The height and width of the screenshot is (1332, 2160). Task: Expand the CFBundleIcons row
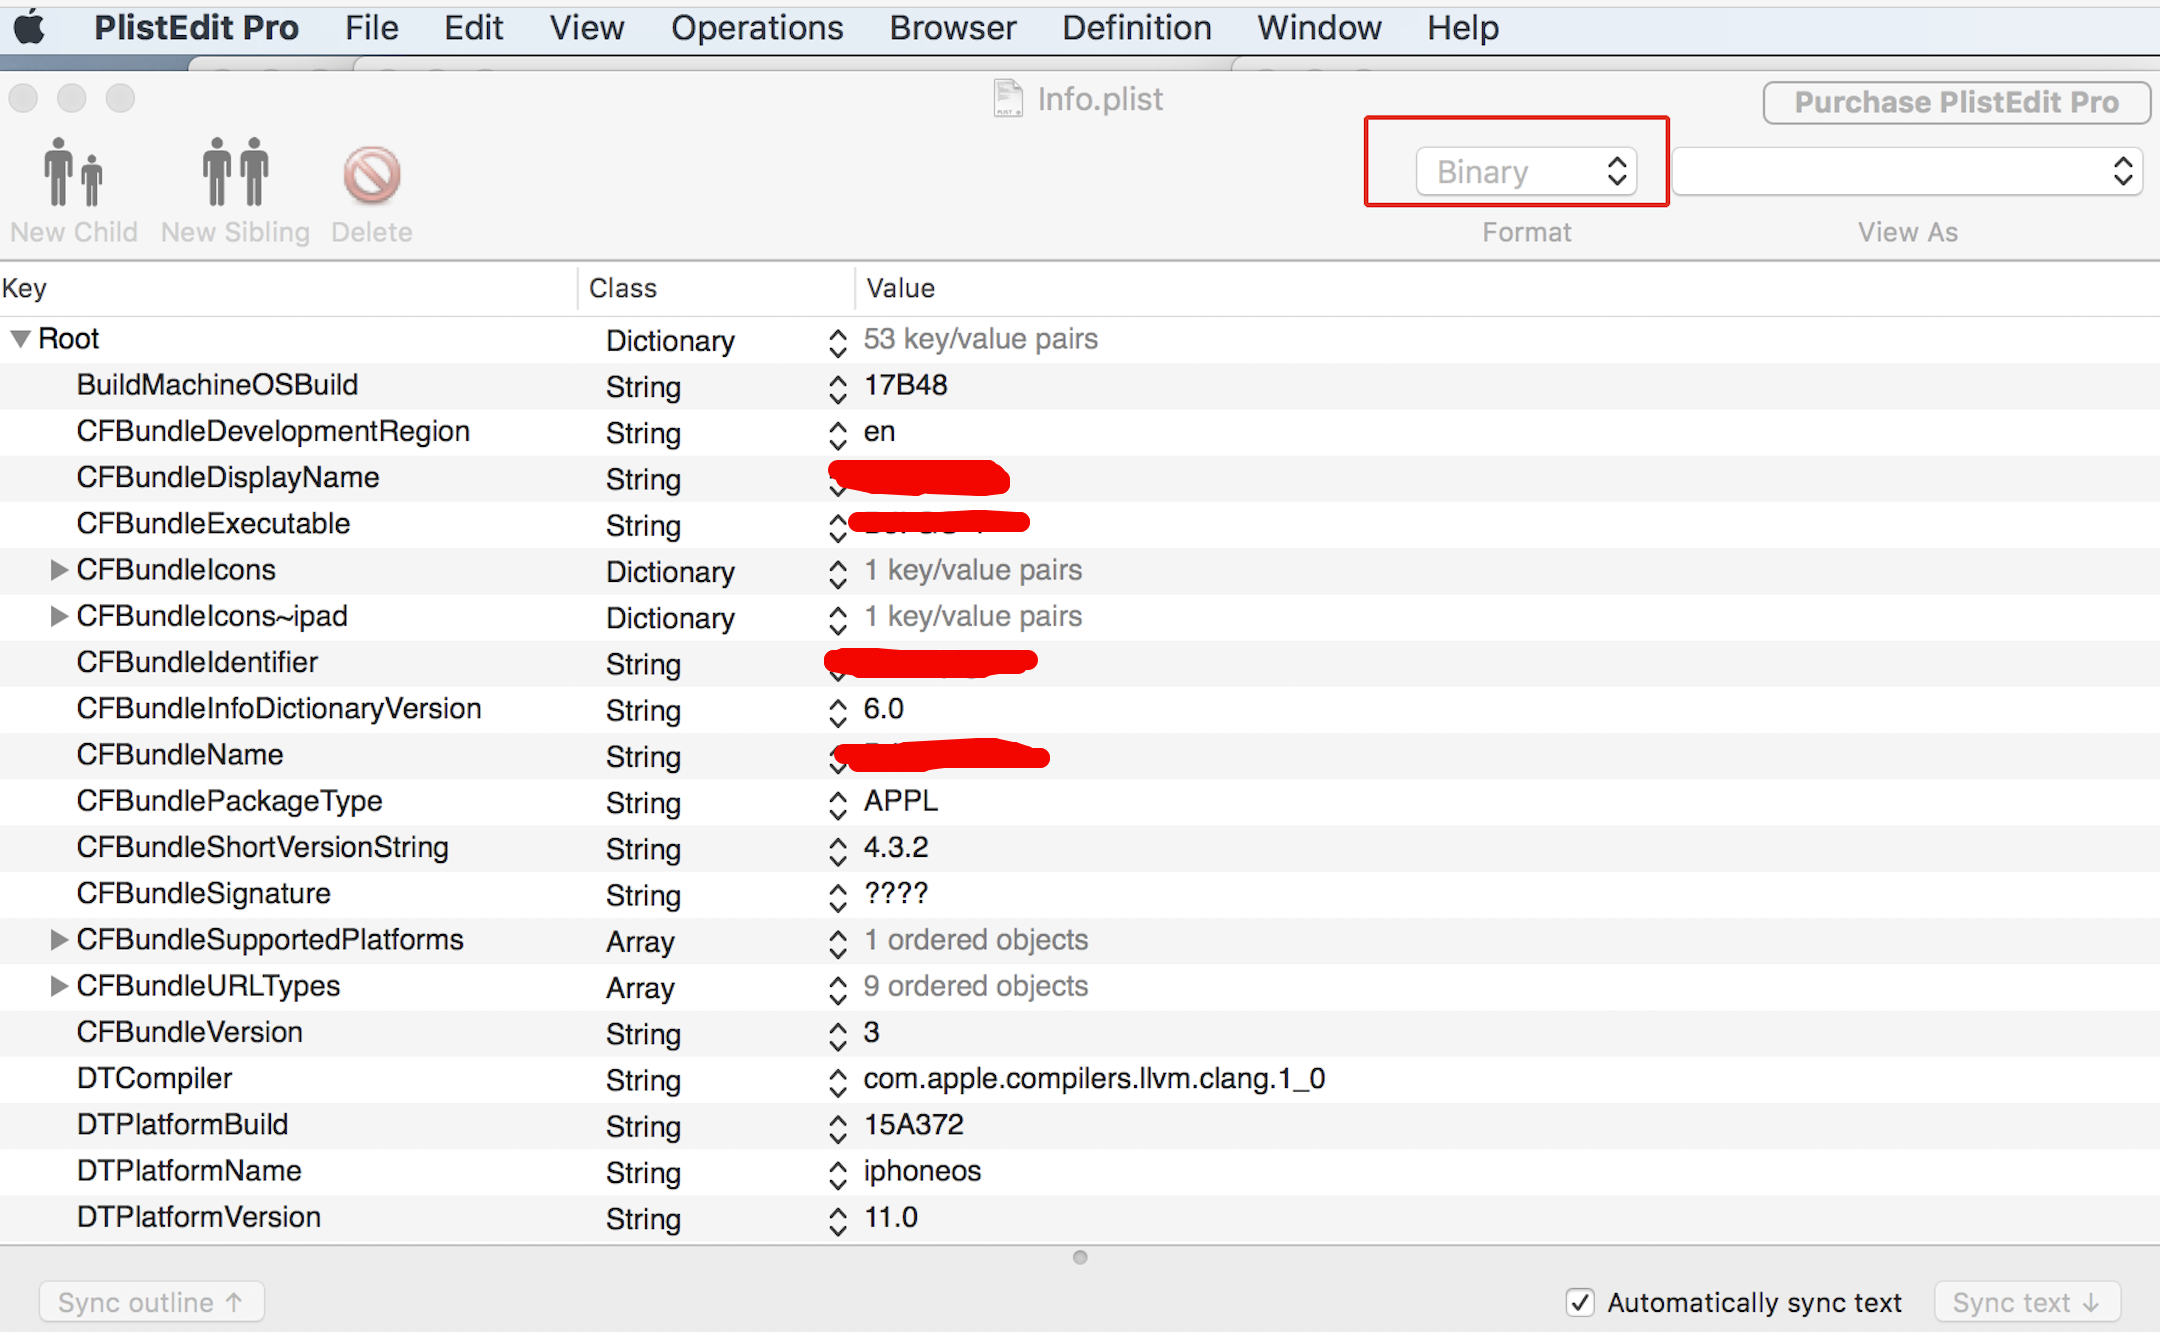click(59, 570)
